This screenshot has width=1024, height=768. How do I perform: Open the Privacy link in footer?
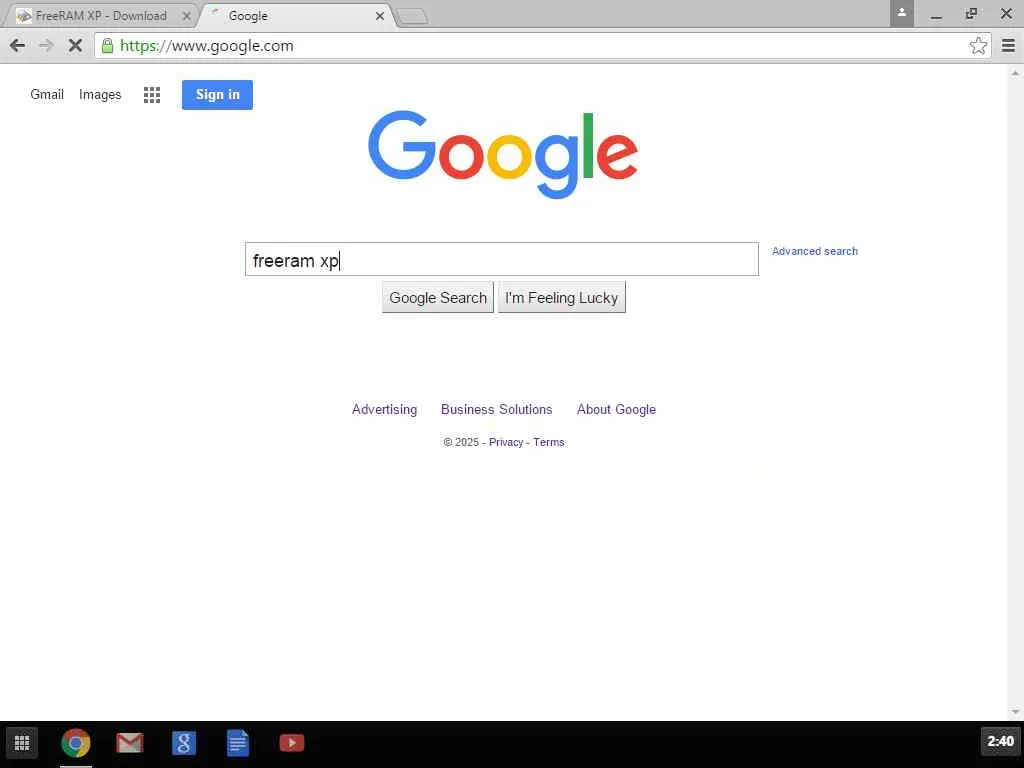[506, 442]
